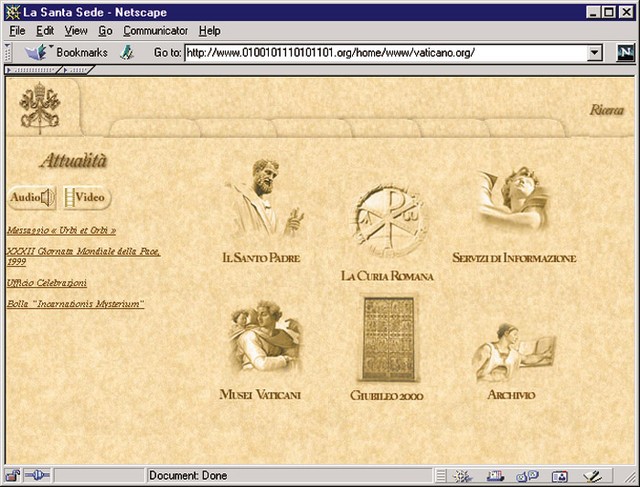Click the Video button with film strip
This screenshot has width=640, height=487.
pos(87,198)
